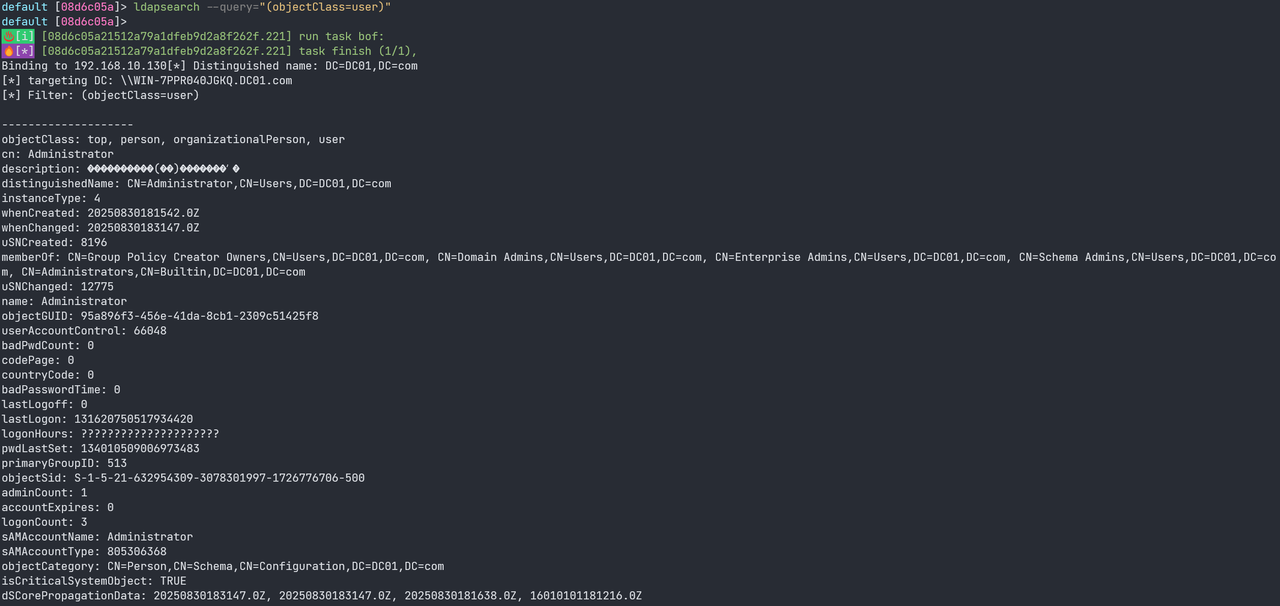Click the garbled description attribute value
Screen dimensions: 1280x606
tap(163, 169)
